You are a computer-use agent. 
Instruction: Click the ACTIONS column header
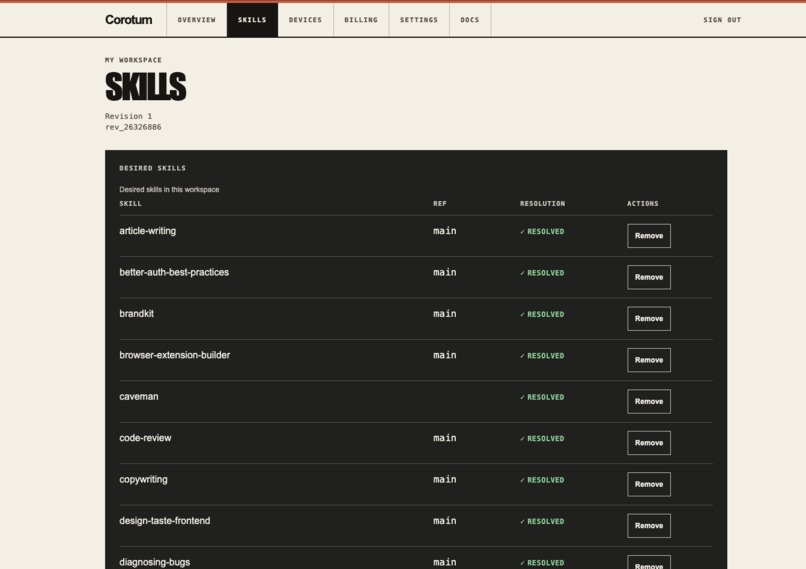pos(643,204)
